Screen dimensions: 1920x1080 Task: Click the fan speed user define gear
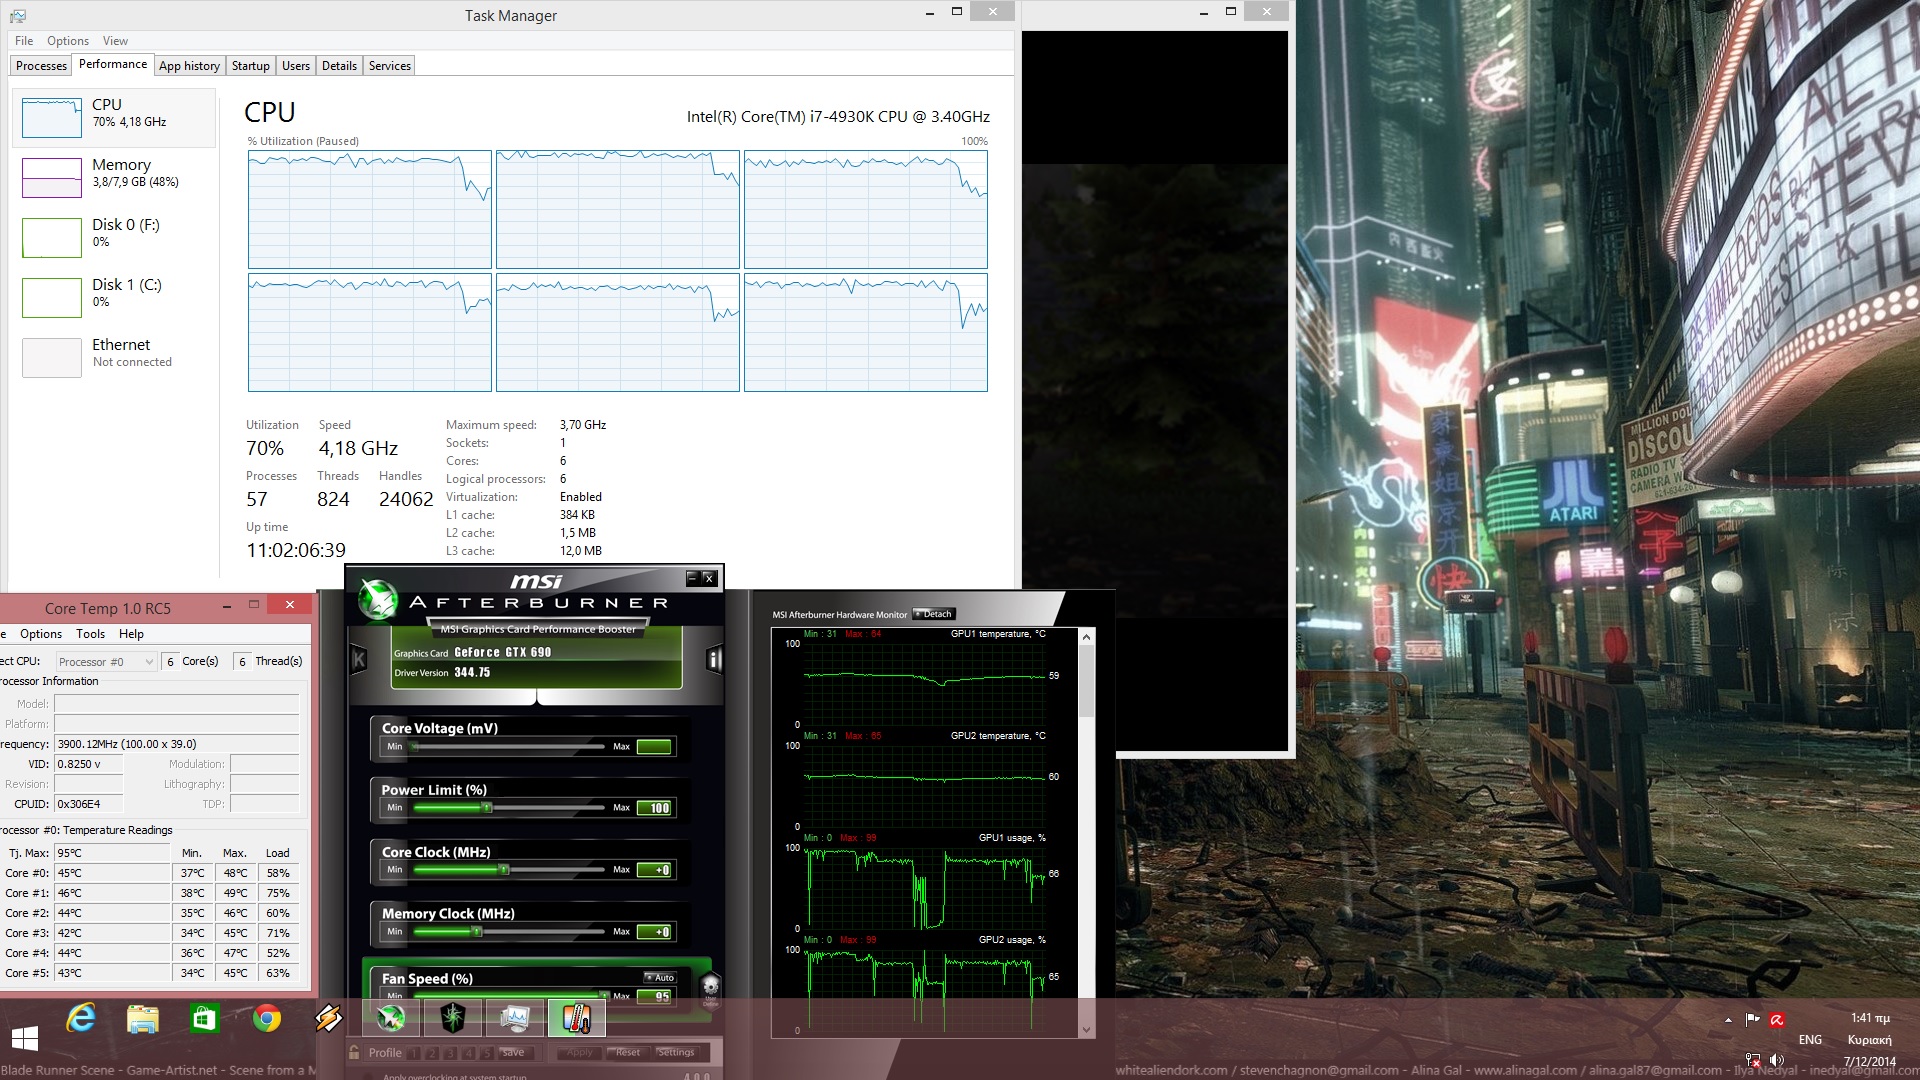[x=710, y=986]
